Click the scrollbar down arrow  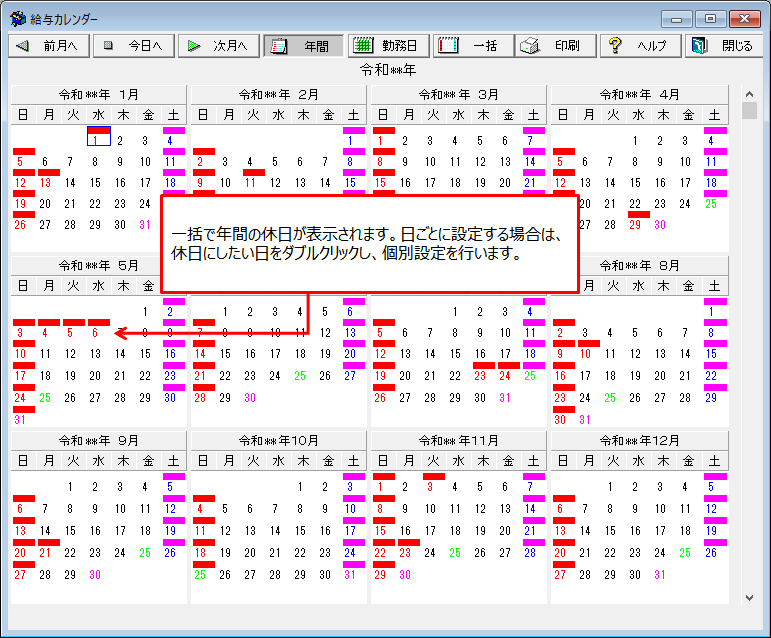tap(749, 597)
